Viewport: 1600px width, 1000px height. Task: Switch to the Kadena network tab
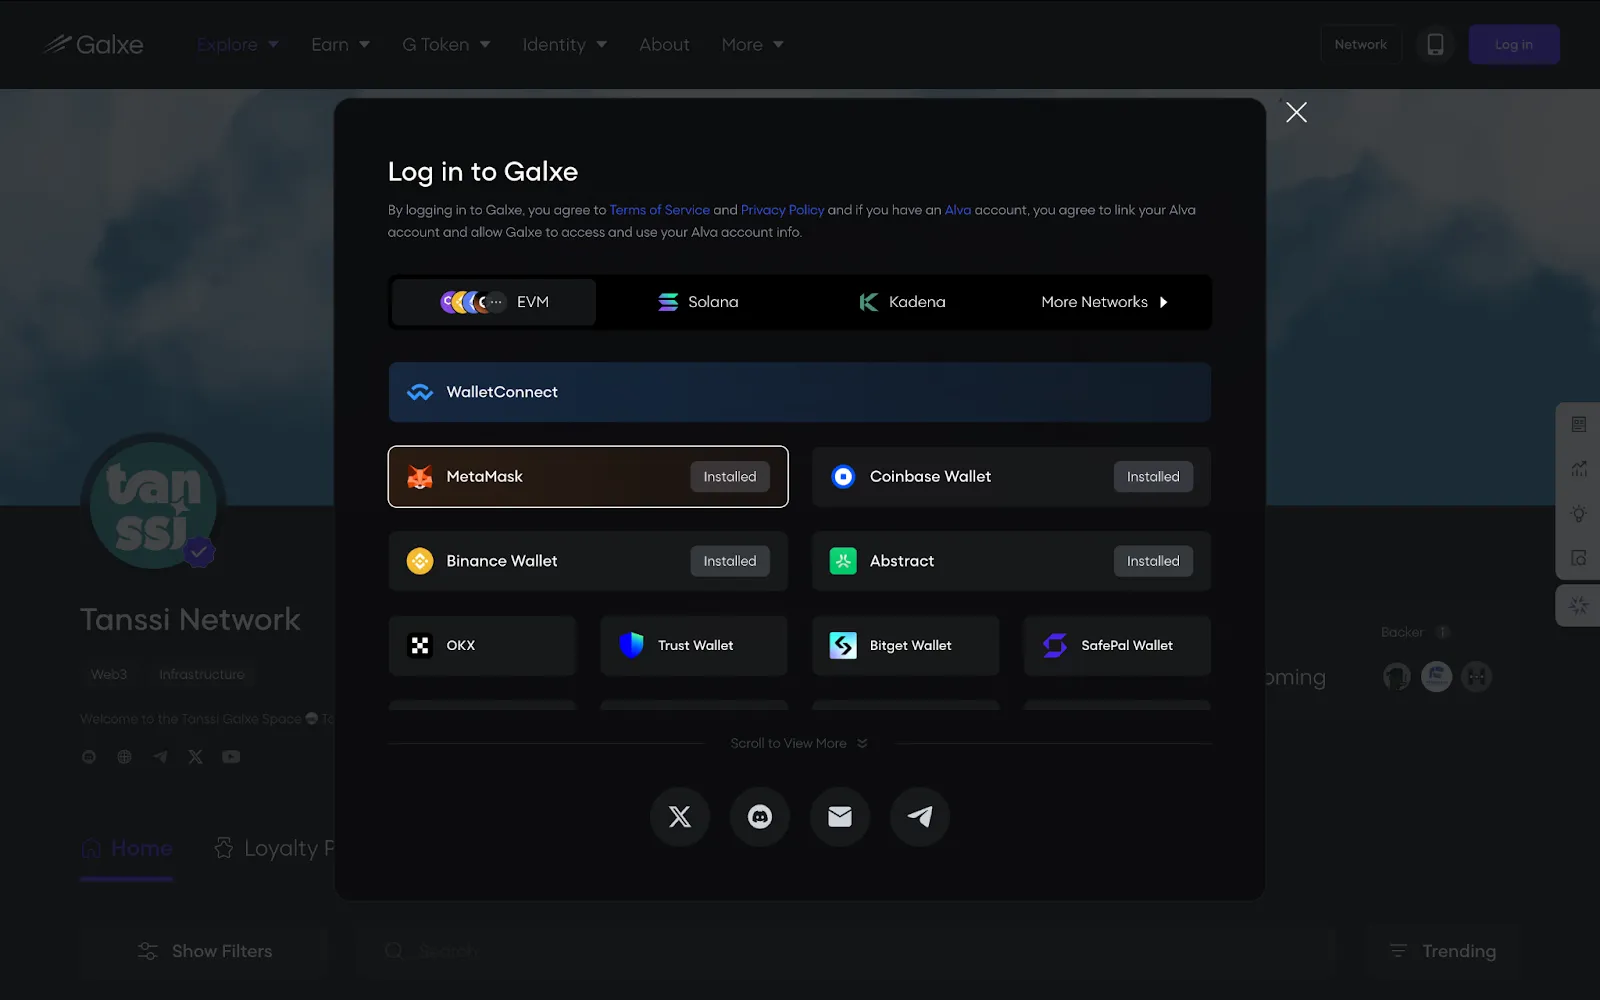[902, 302]
